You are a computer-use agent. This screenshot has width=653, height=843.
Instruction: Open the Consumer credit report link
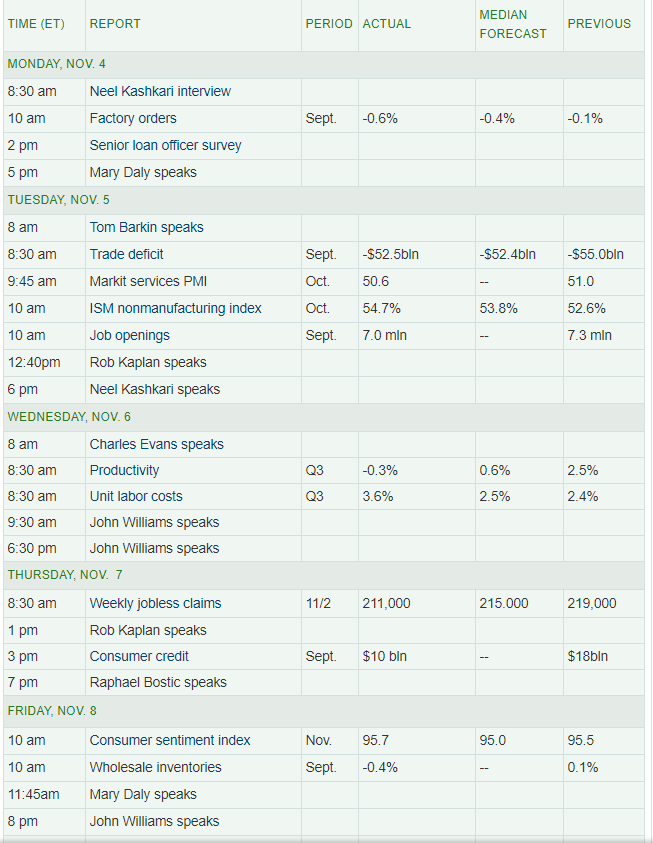pos(139,656)
